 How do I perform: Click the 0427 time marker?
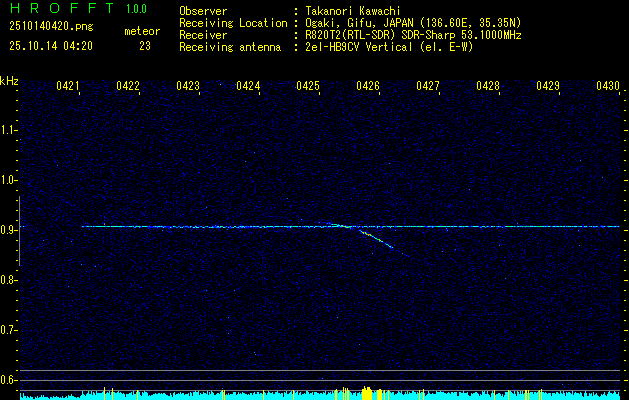(x=428, y=86)
